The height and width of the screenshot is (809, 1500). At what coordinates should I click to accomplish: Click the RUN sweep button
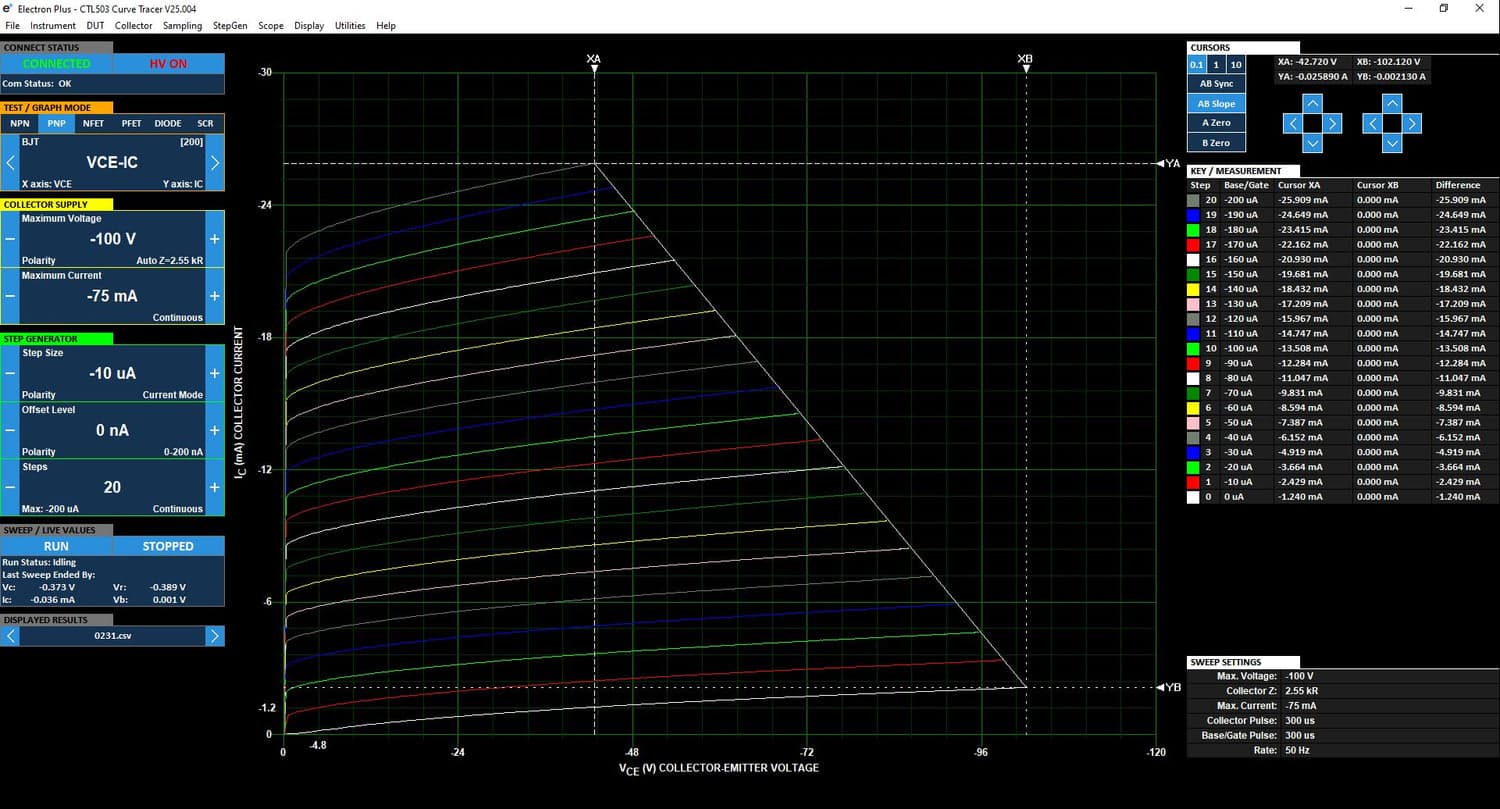point(56,546)
